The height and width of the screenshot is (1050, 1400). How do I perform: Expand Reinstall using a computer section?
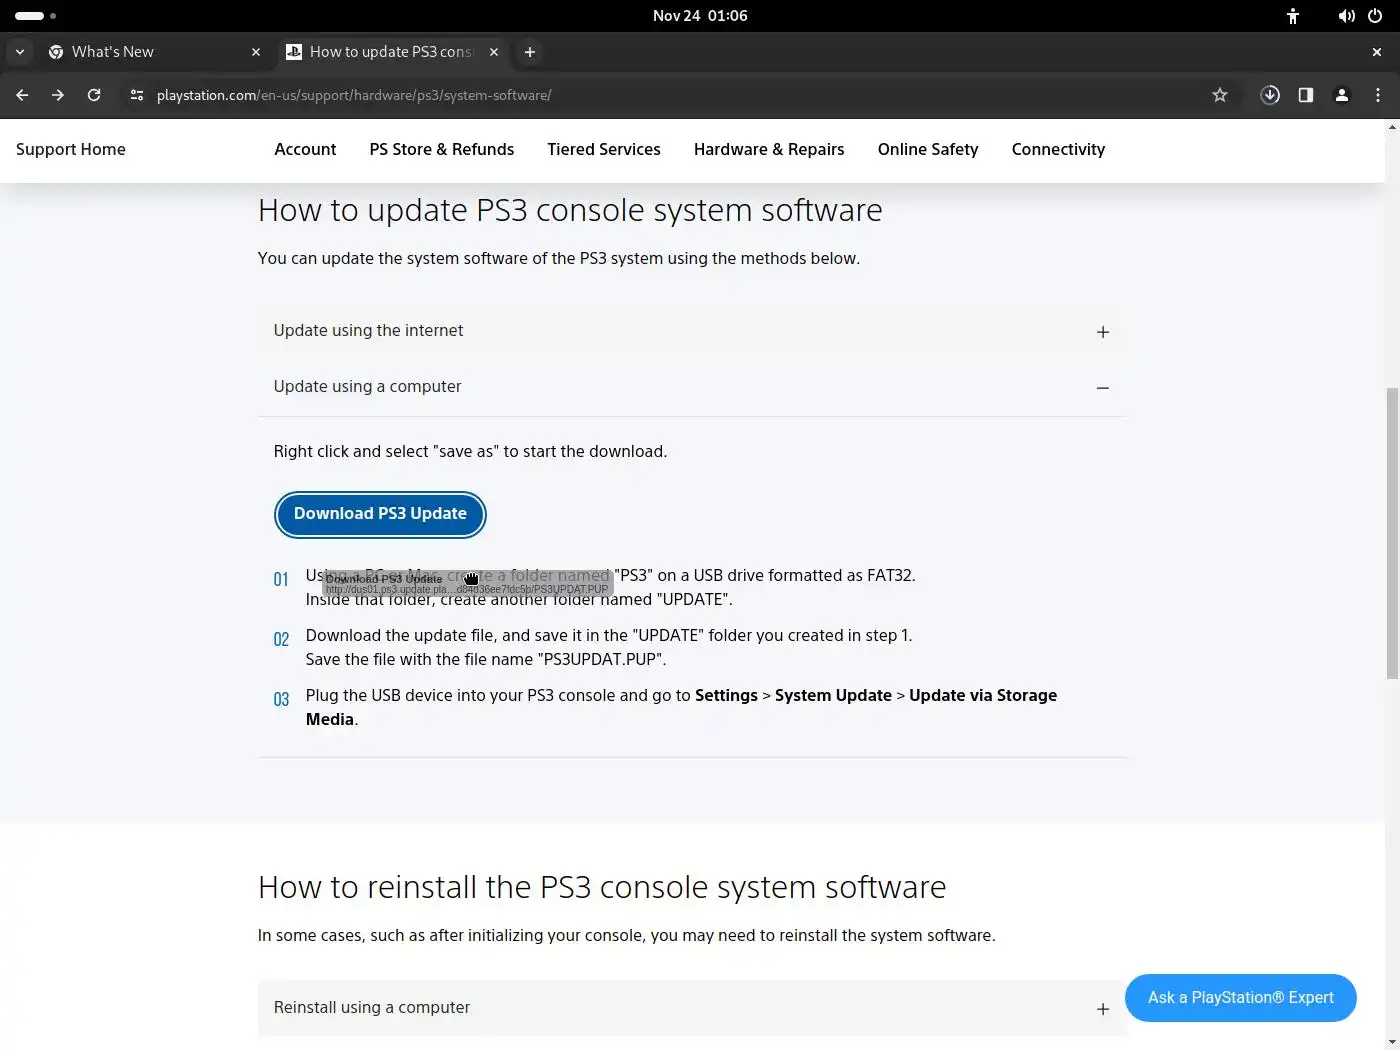click(692, 1008)
